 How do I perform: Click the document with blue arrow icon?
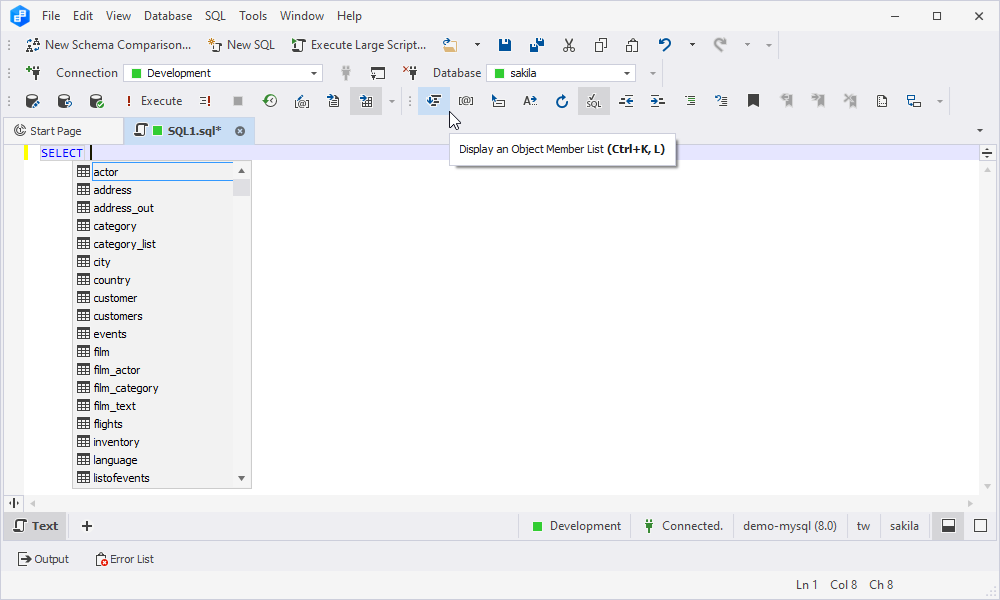coord(334,101)
